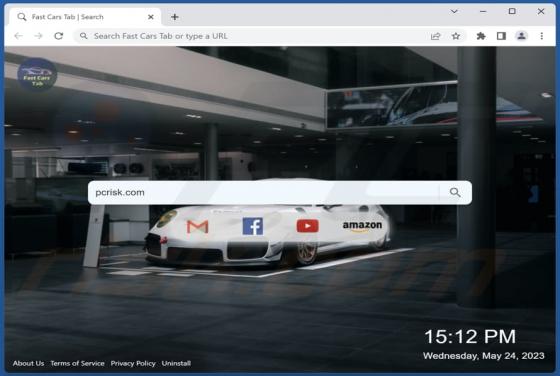Image resolution: width=560 pixels, height=376 pixels.
Task: Close the Fast Cars Tab browser tab
Action: point(151,17)
